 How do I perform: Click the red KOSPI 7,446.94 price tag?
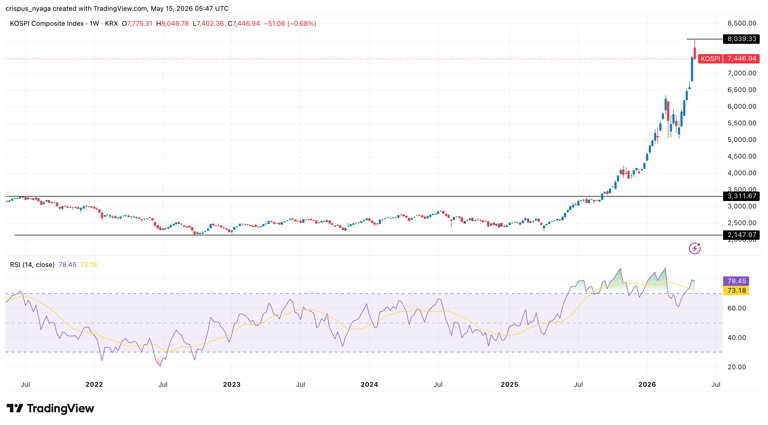coord(729,59)
